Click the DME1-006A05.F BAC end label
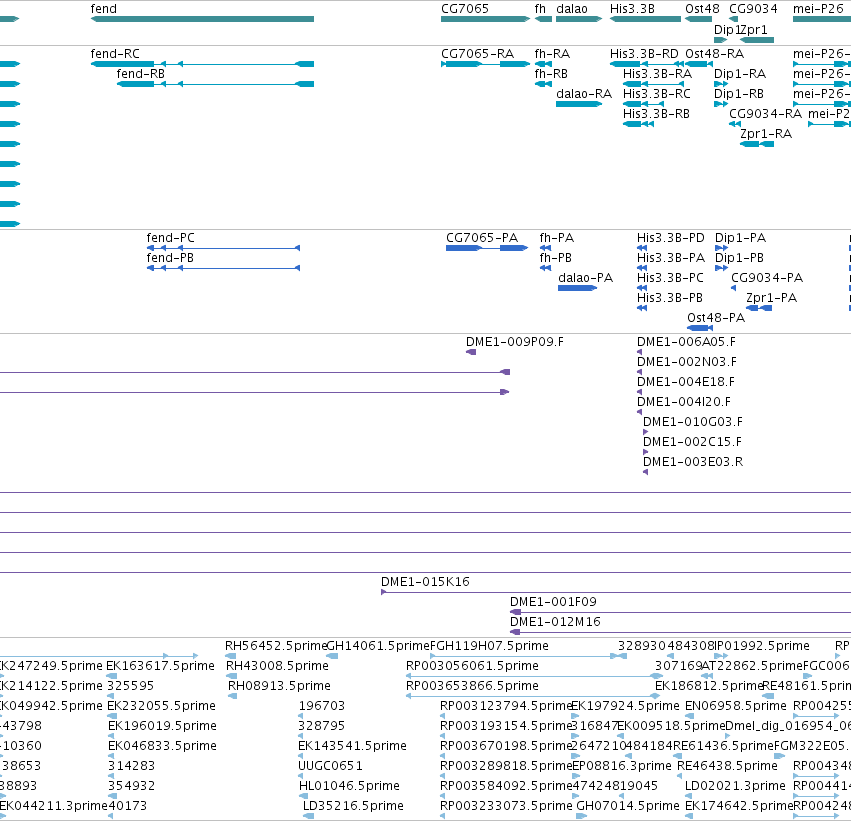 tap(687, 342)
